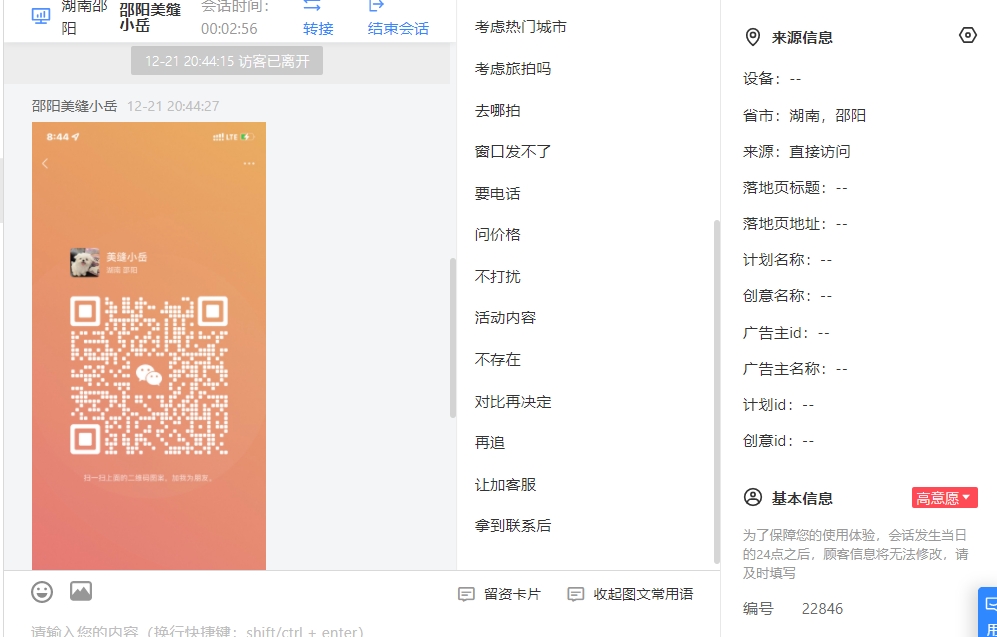
Task: Select quick phrase 对比再决定
Action: (513, 402)
